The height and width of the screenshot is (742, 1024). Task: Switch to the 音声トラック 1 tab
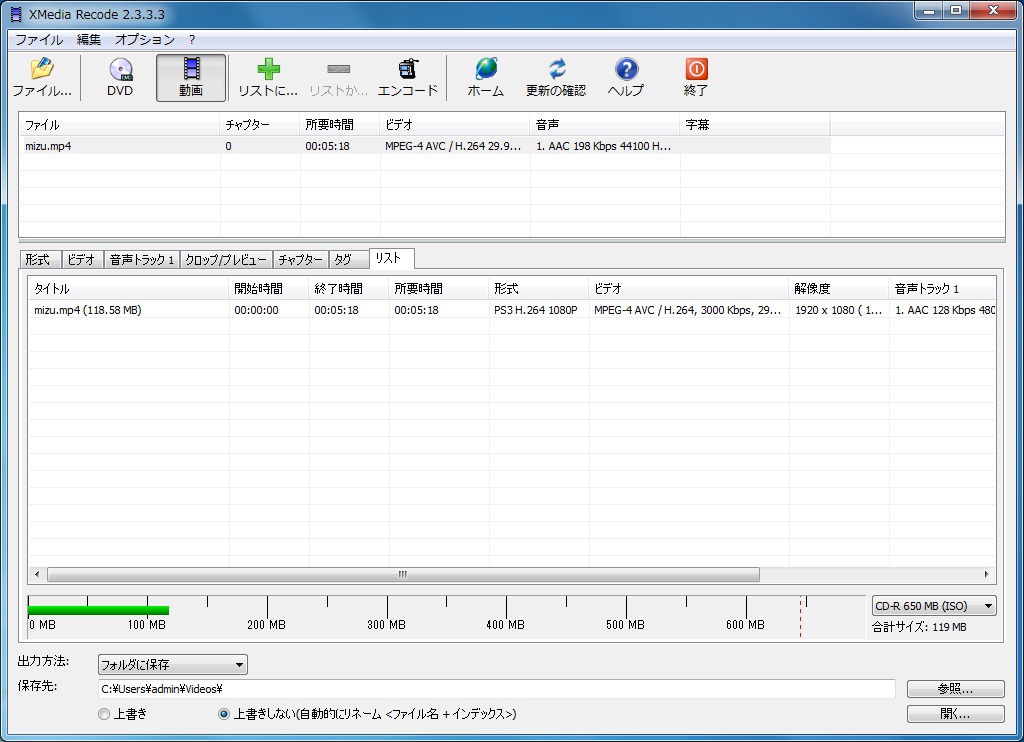pos(141,260)
